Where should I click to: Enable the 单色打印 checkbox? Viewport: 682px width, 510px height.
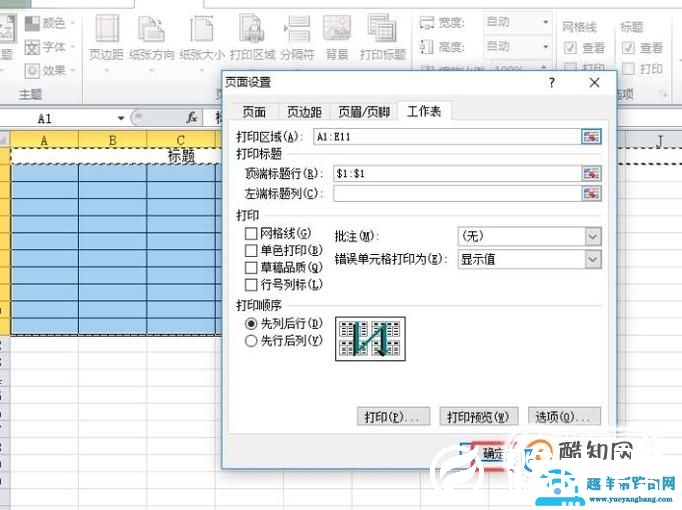[251, 251]
